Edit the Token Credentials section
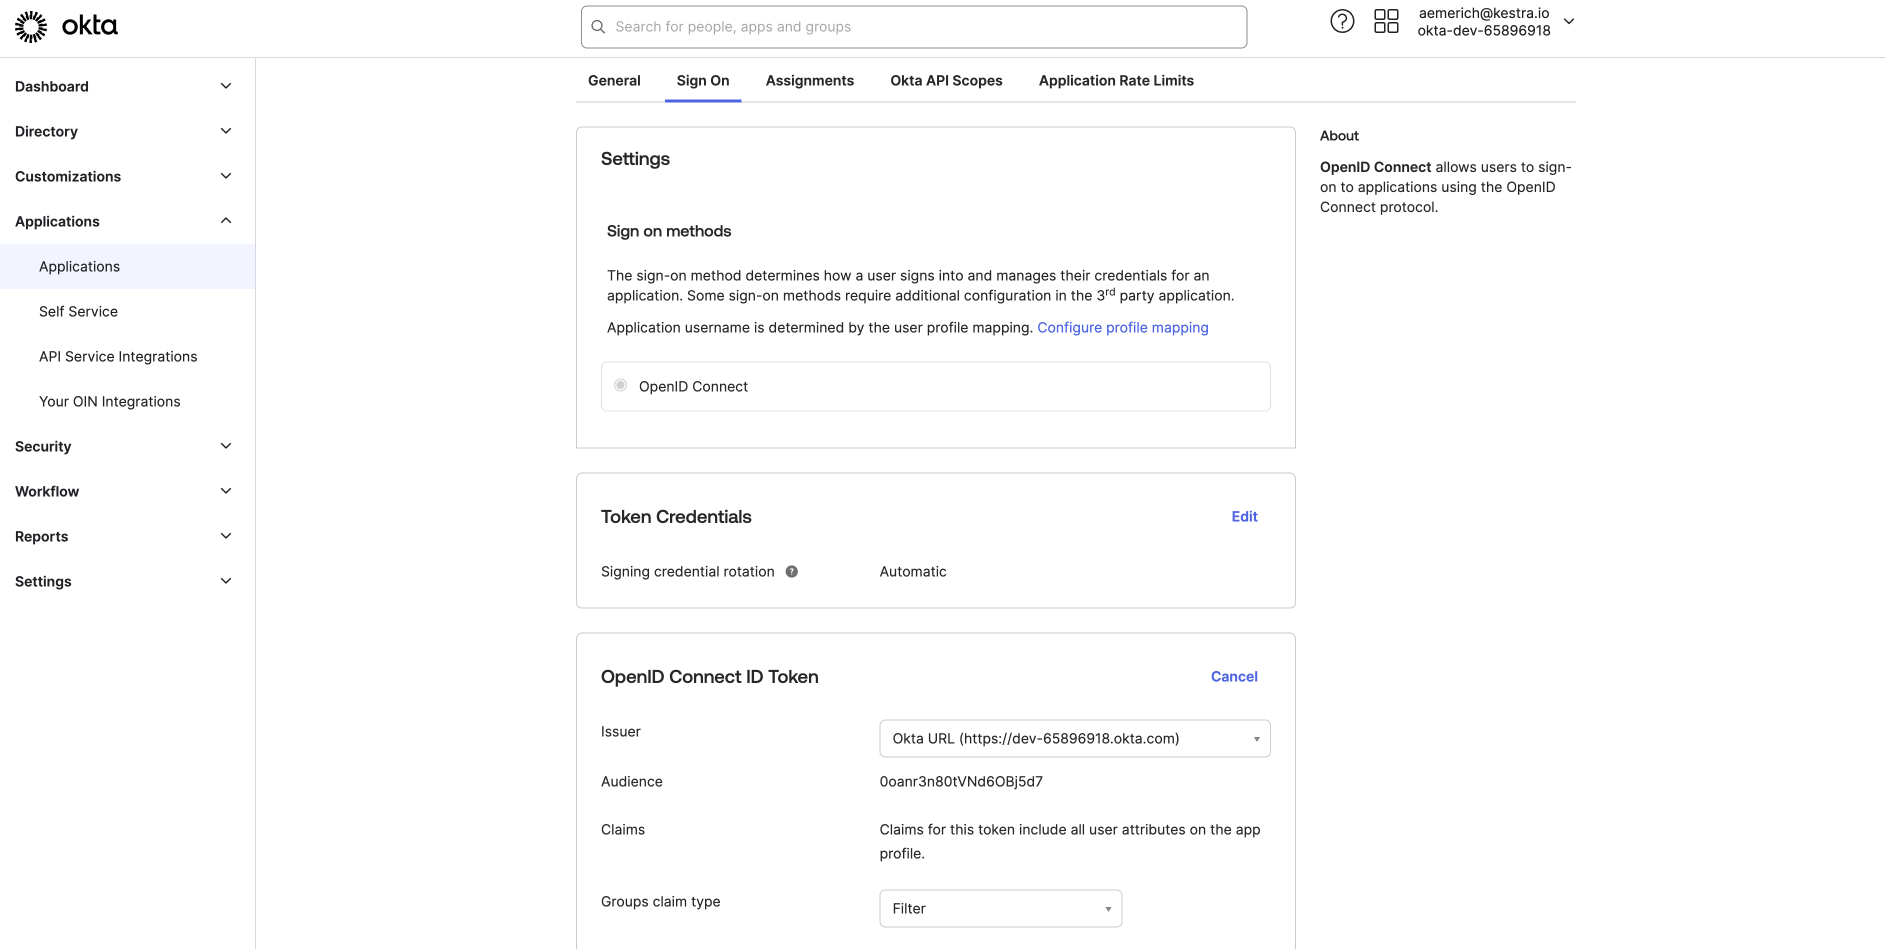 click(1244, 517)
